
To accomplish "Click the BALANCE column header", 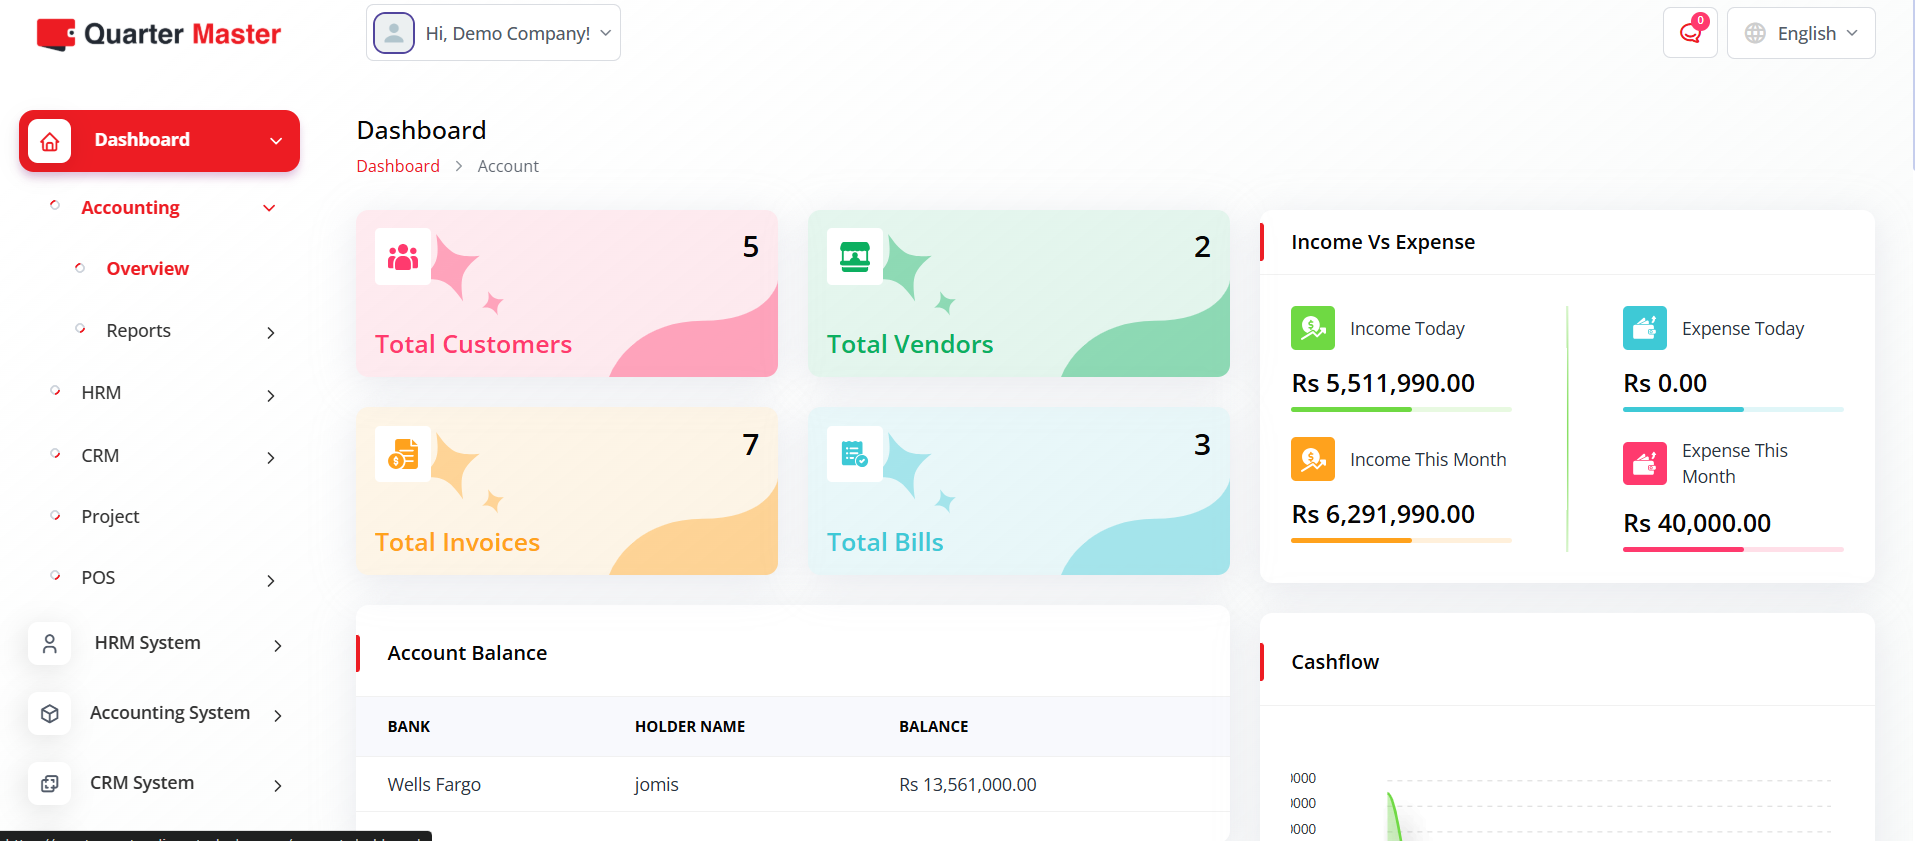I will (x=933, y=726).
